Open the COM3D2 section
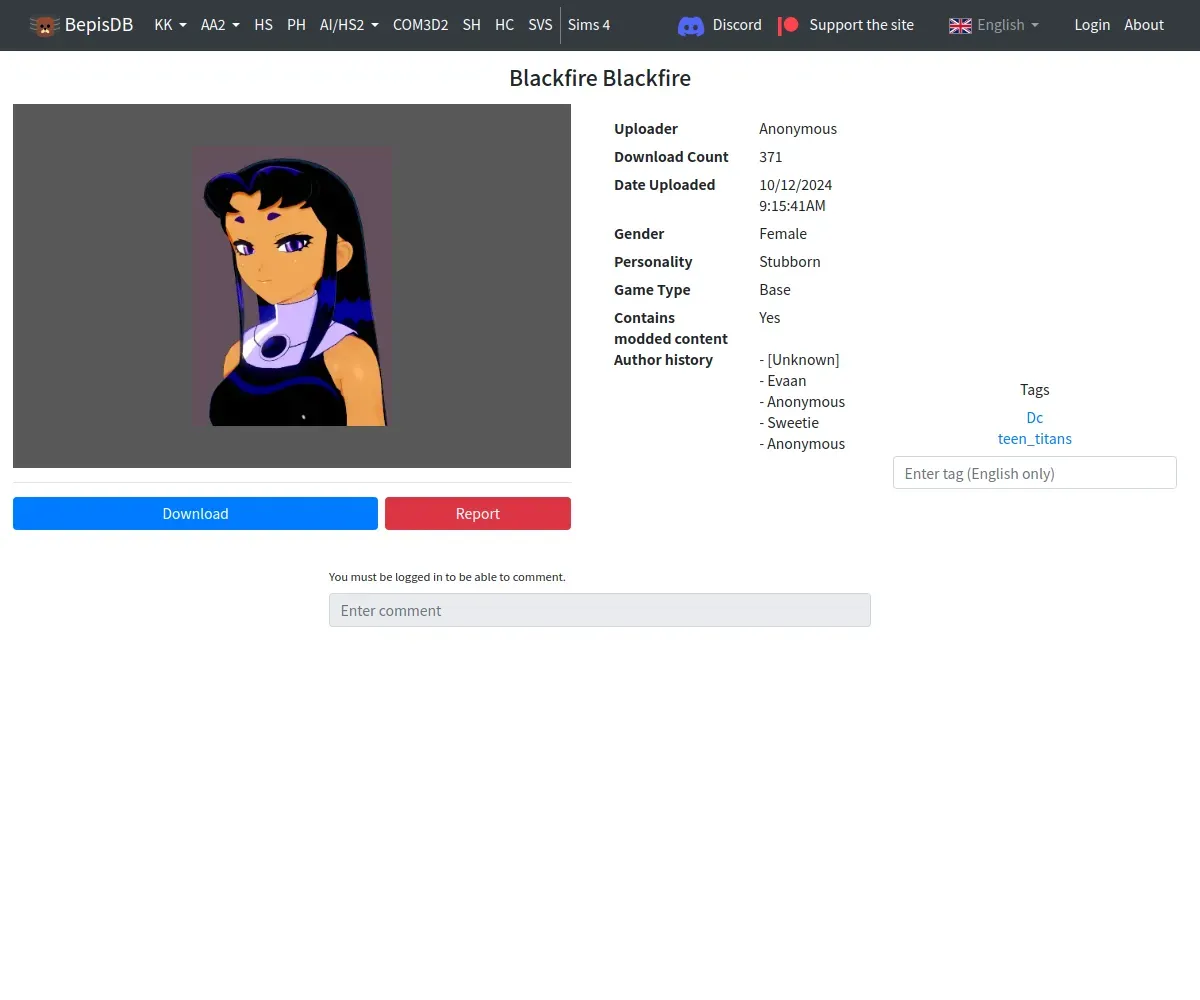1200x1000 pixels. pyautogui.click(x=420, y=25)
